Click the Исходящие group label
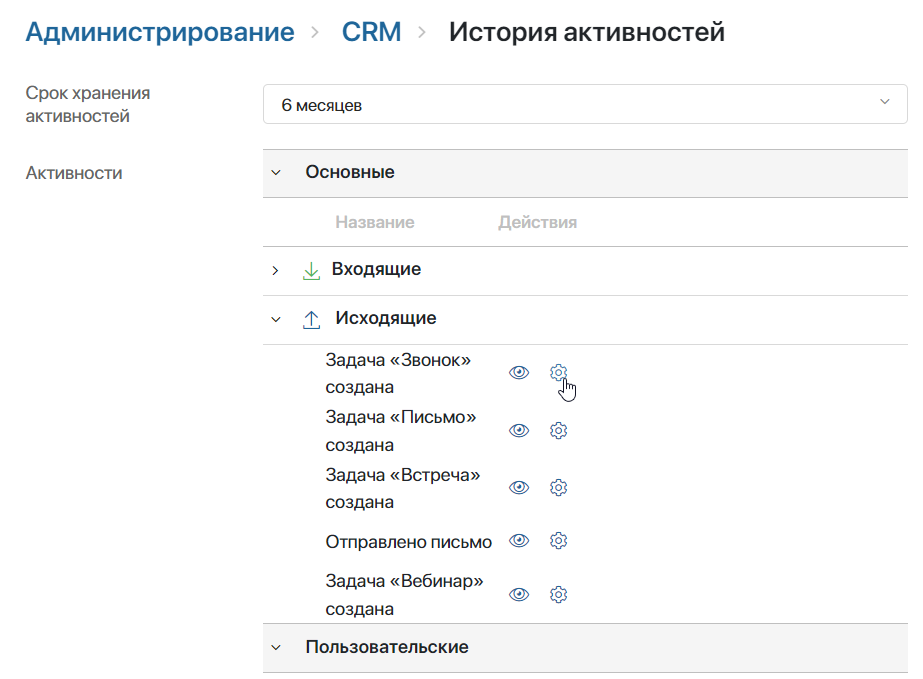The width and height of the screenshot is (923, 679). pos(386,318)
